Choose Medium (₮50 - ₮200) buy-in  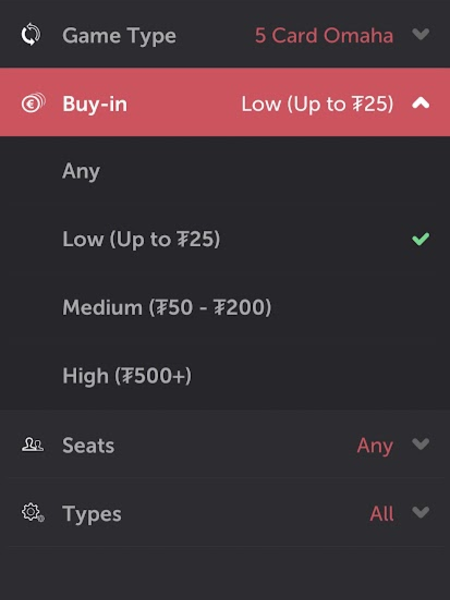225,307
